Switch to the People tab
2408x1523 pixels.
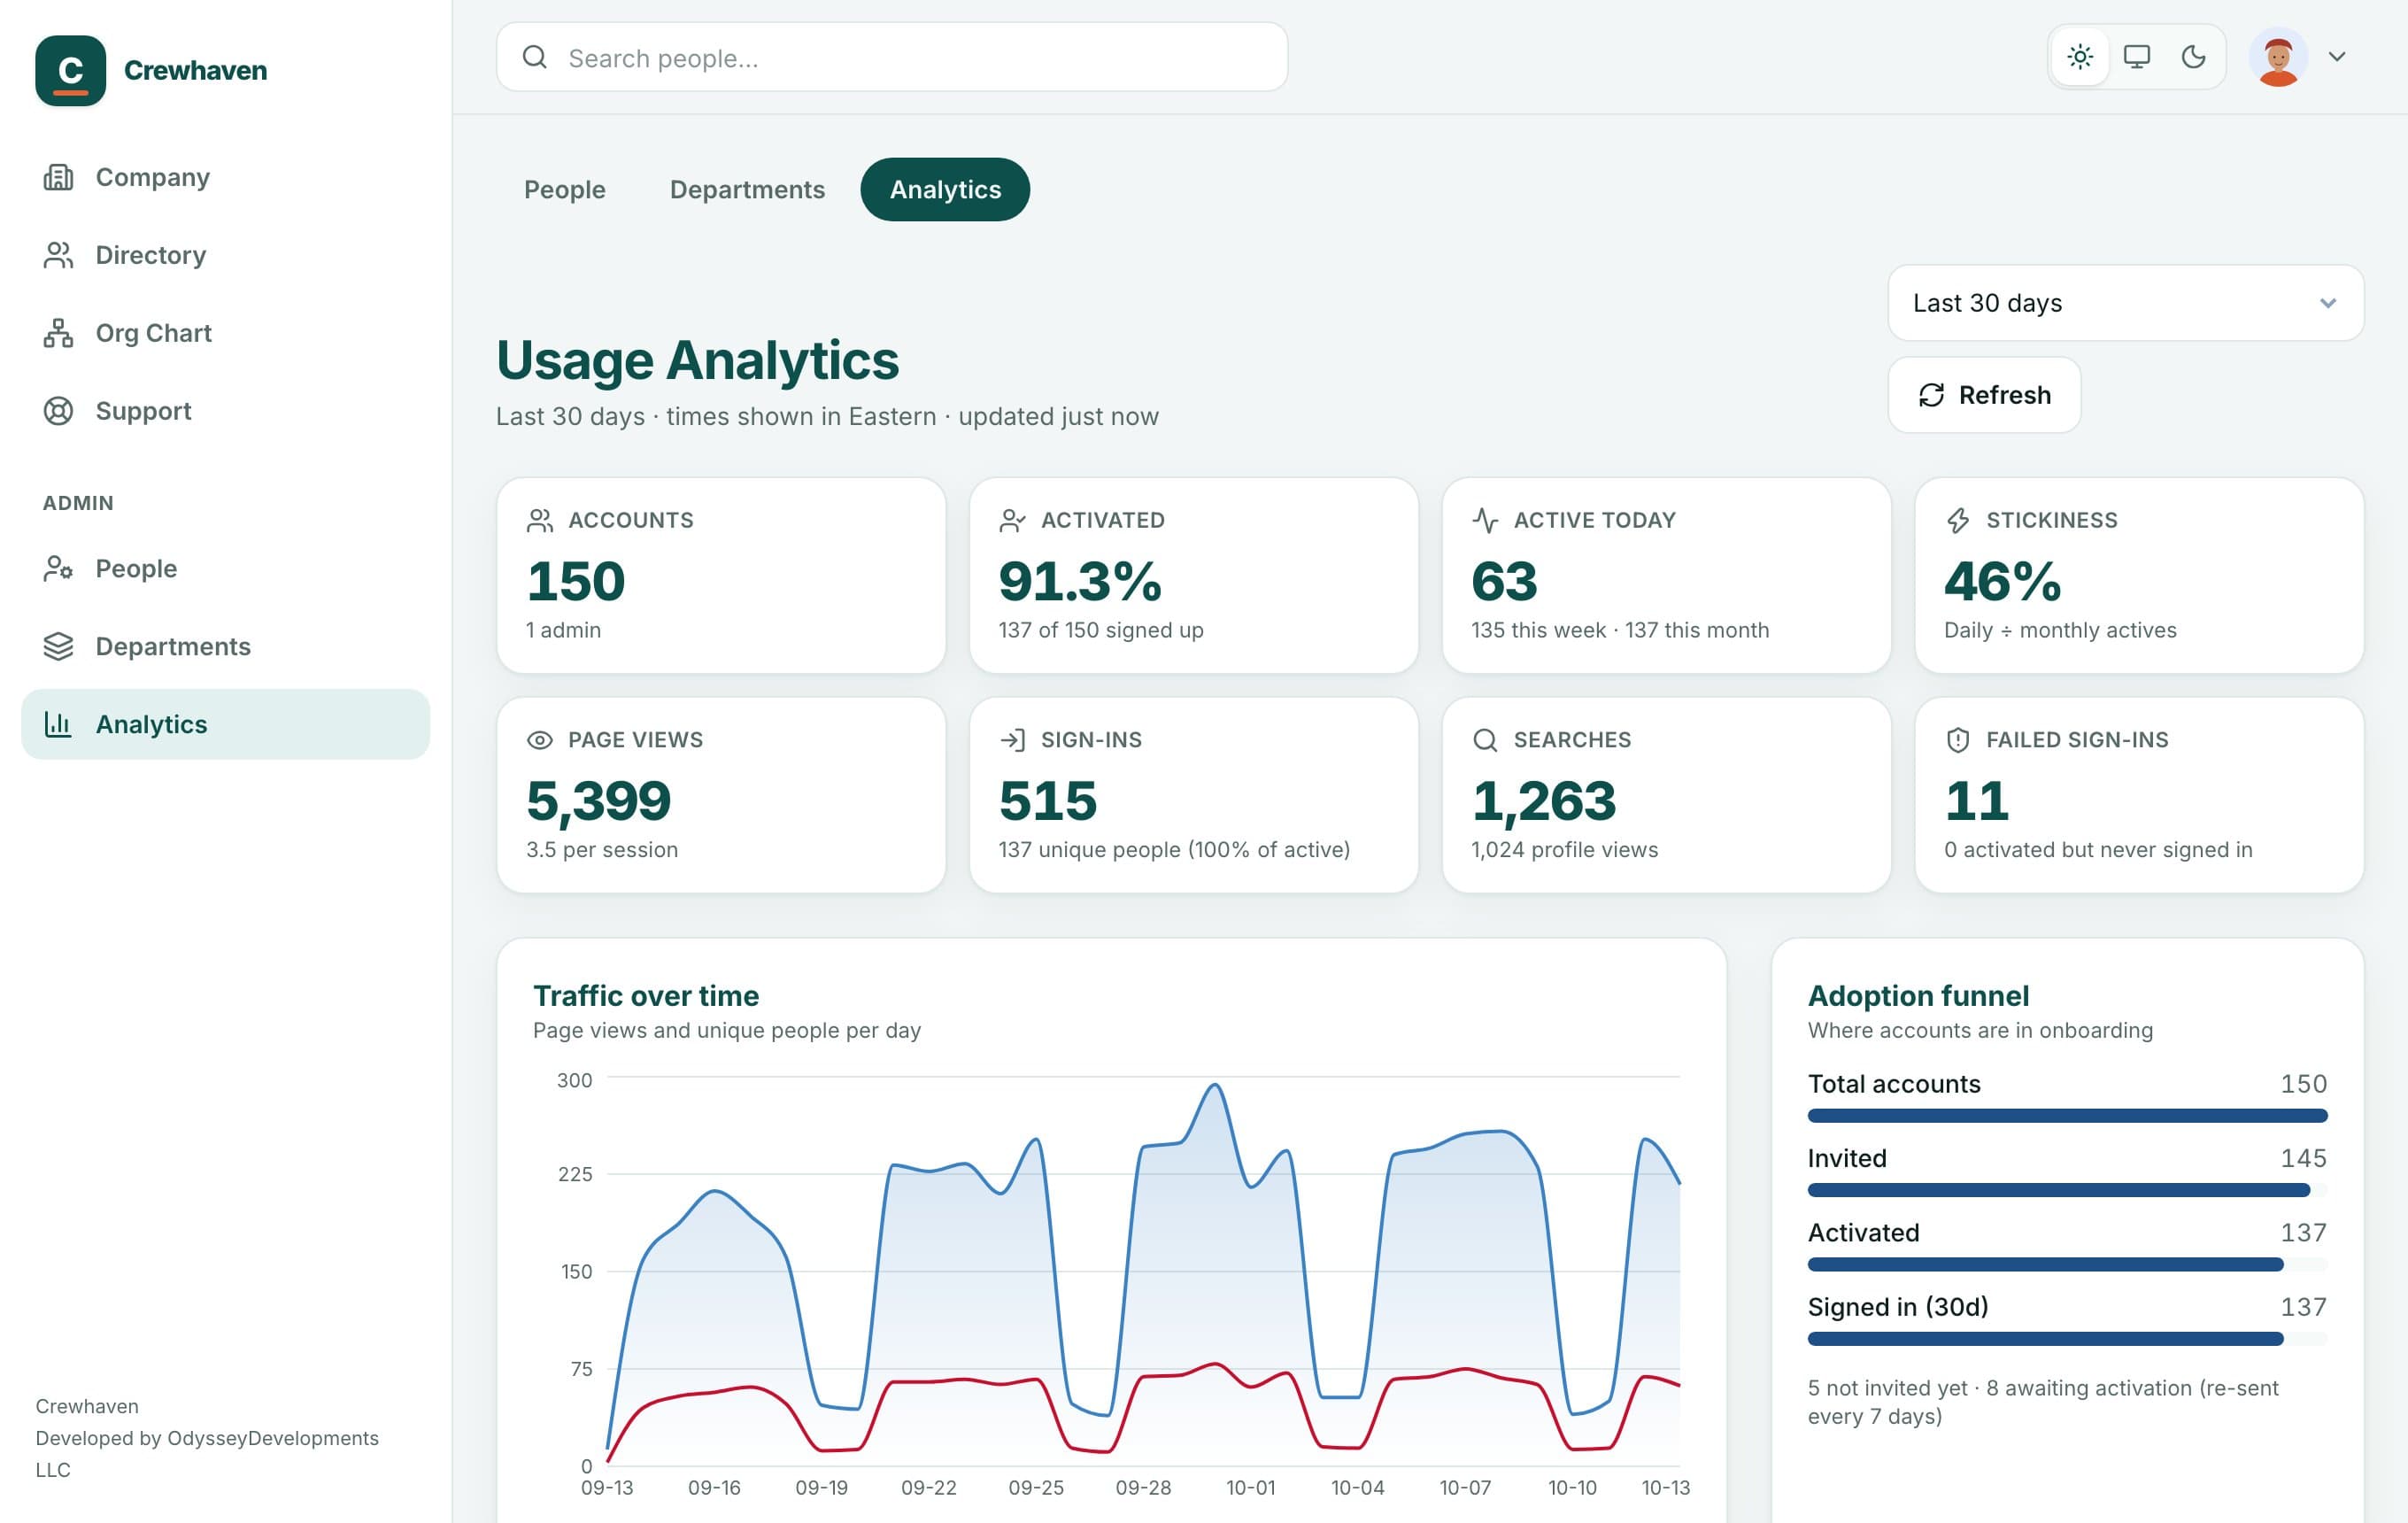tap(565, 189)
